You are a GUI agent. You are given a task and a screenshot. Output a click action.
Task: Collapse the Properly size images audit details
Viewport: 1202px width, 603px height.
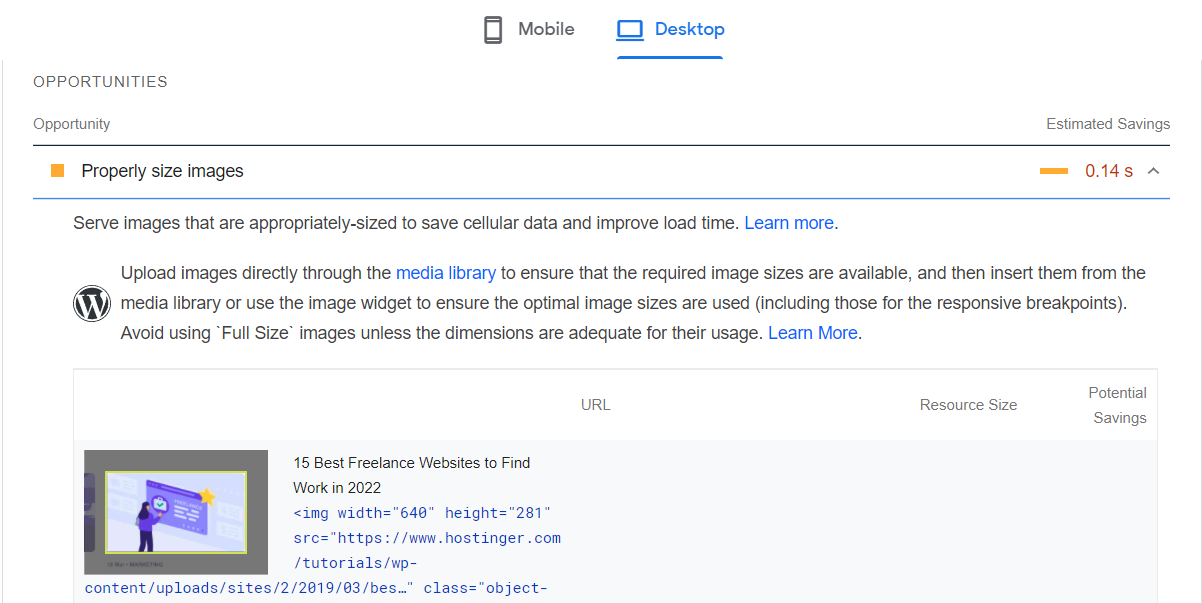(x=1154, y=170)
